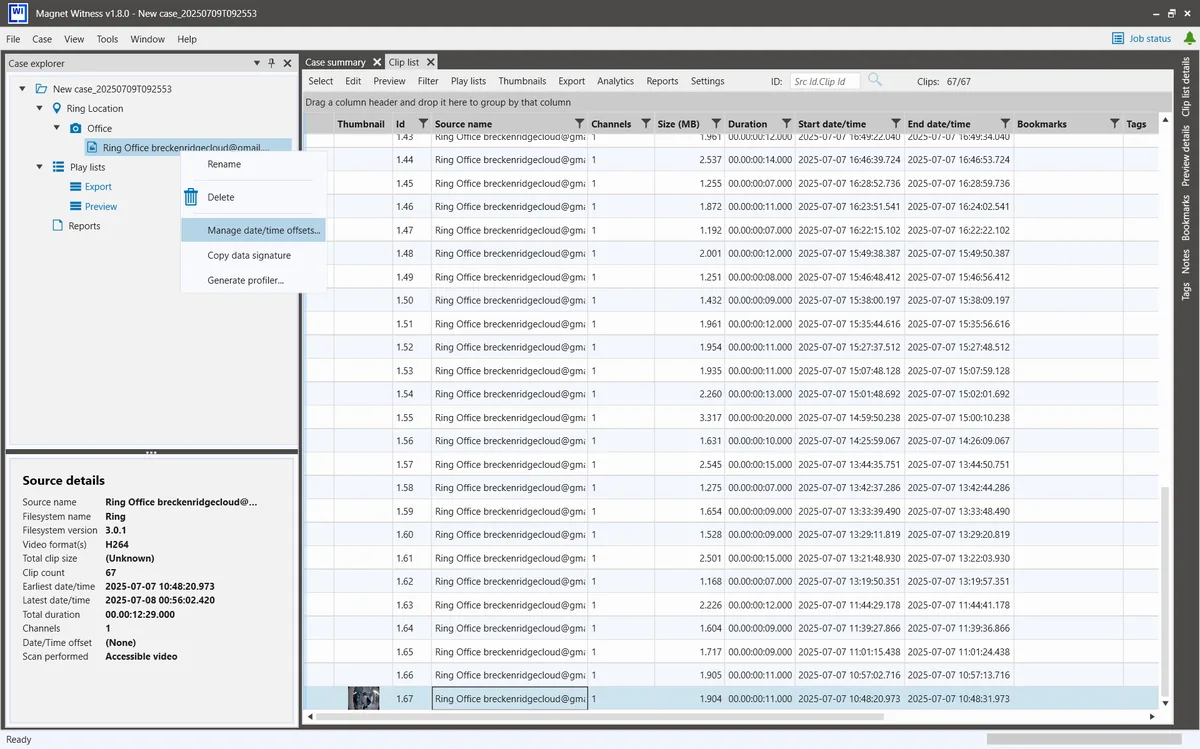The image size is (1200, 749).
Task: Click the green notification bell icon
Action: [x=1189, y=39]
